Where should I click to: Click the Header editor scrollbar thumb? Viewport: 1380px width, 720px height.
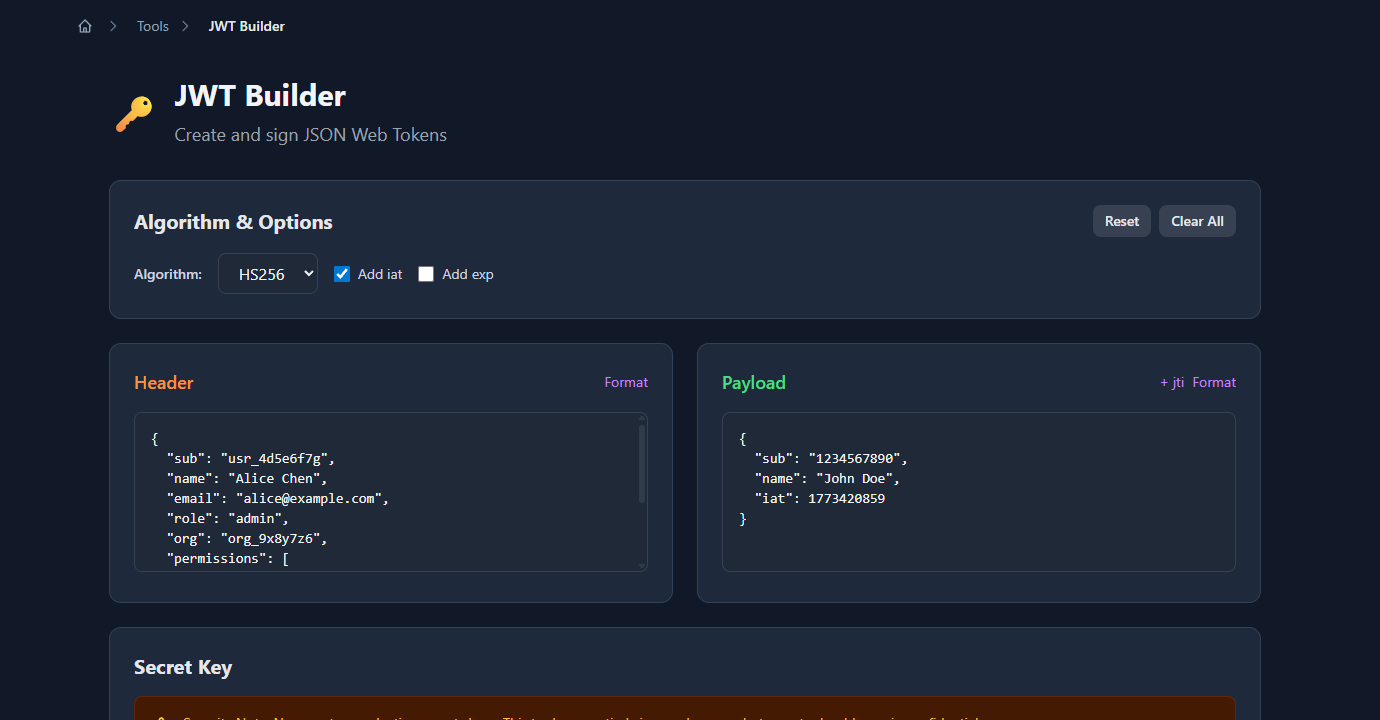[642, 463]
